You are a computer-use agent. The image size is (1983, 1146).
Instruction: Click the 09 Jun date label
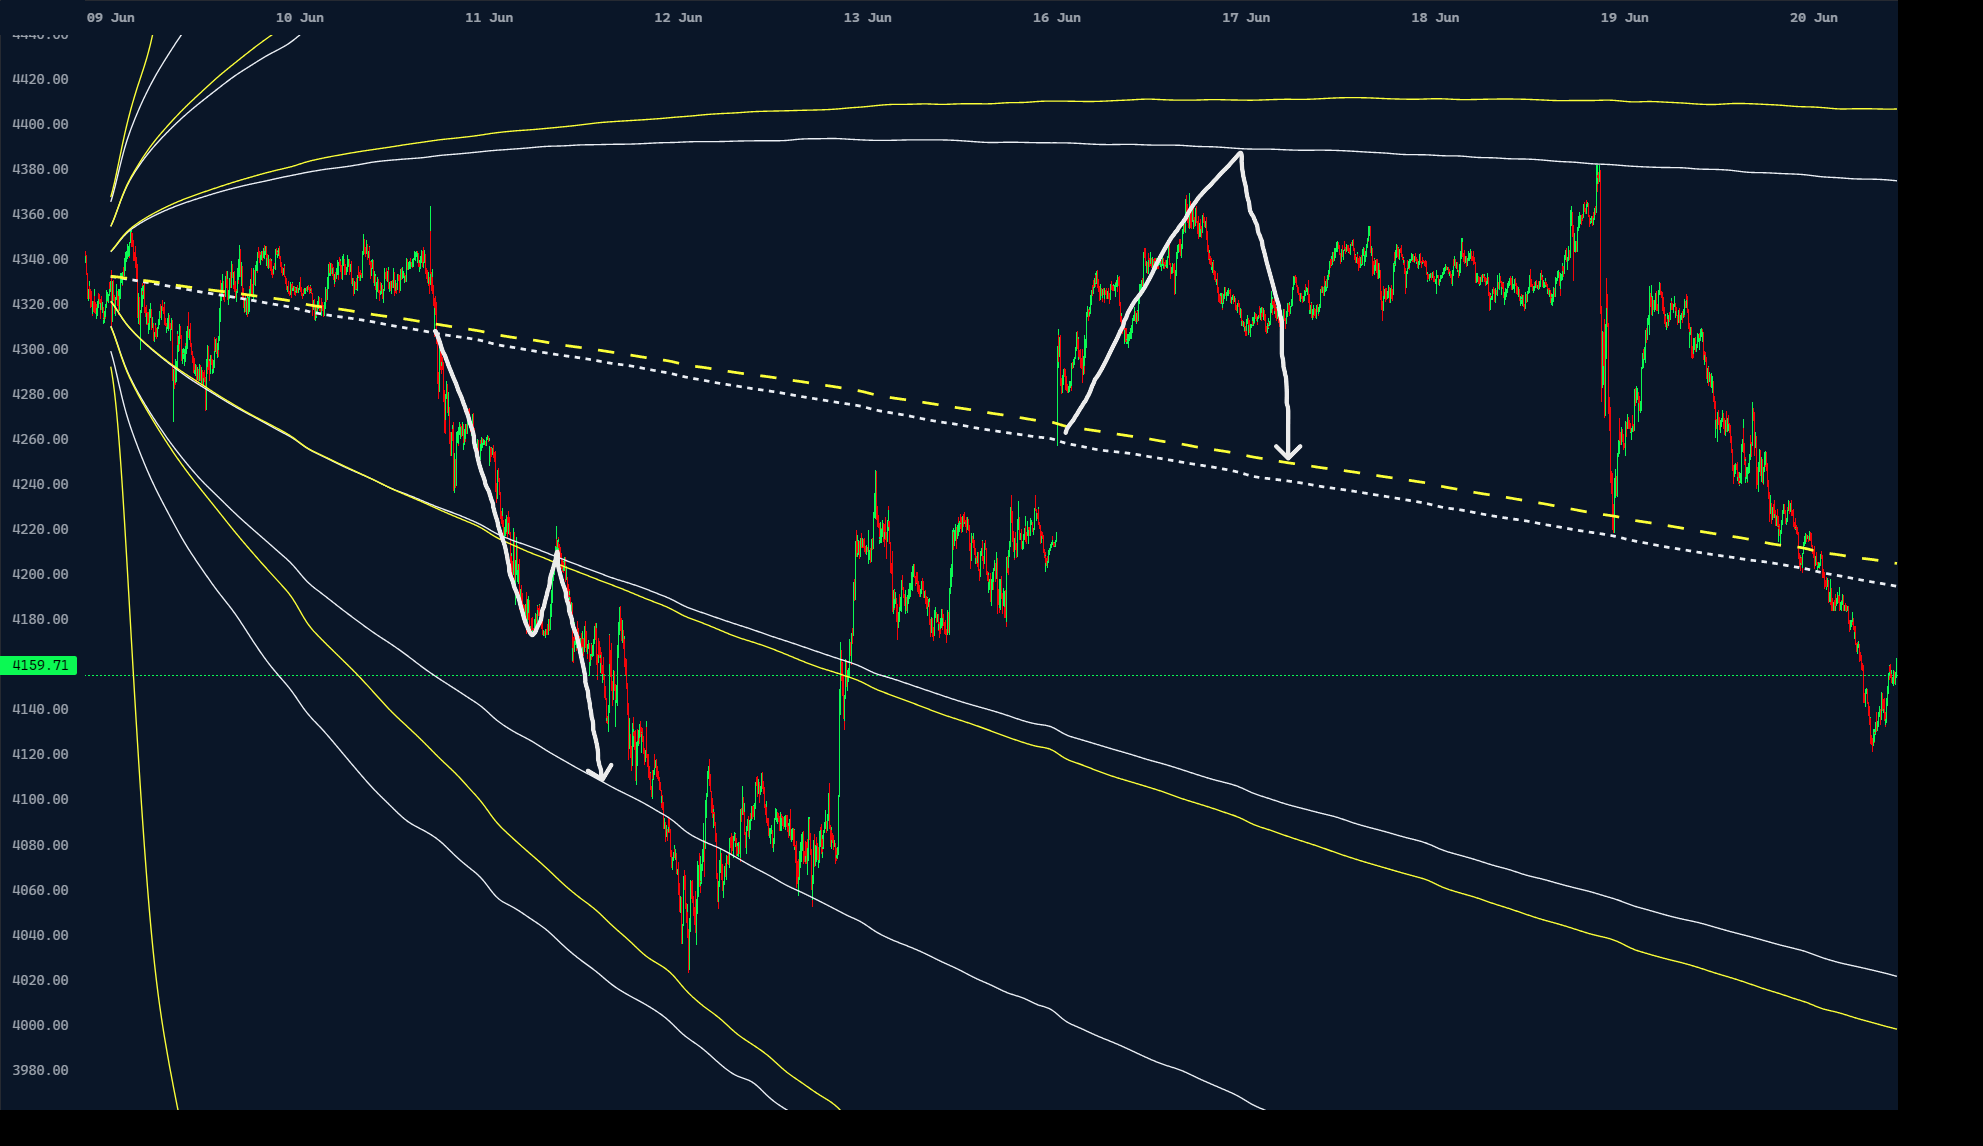(x=110, y=18)
